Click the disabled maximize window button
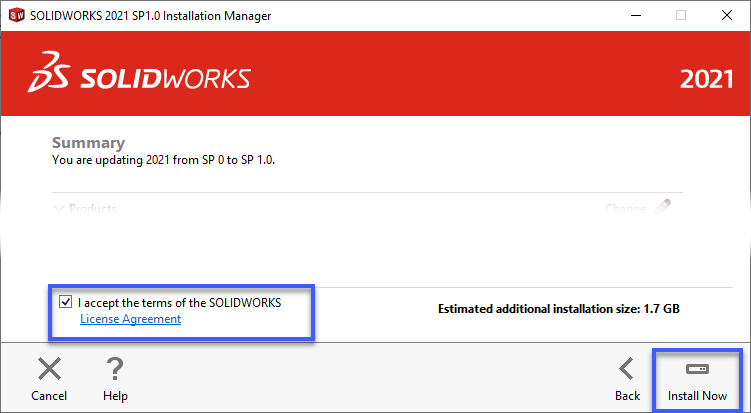751x413 pixels. [x=681, y=15]
